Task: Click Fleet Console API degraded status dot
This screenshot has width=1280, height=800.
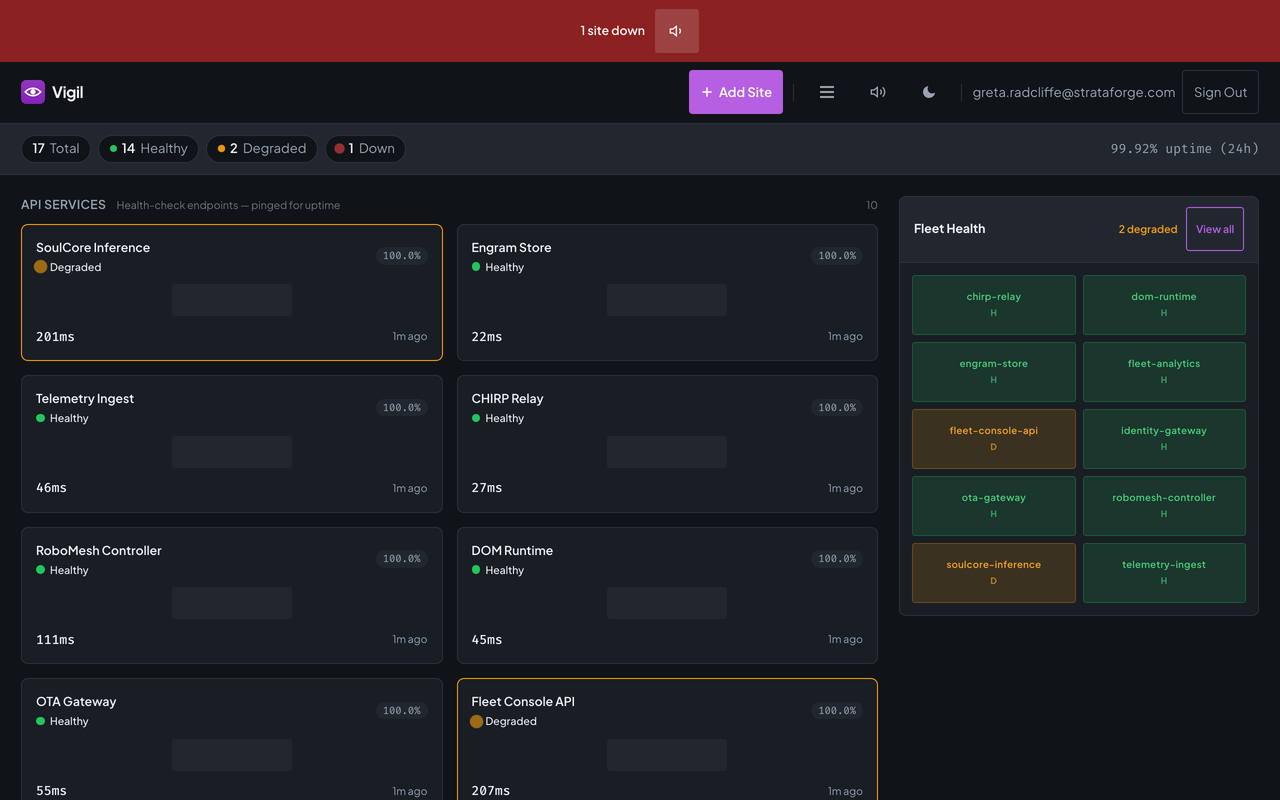Action: pyautogui.click(x=476, y=721)
